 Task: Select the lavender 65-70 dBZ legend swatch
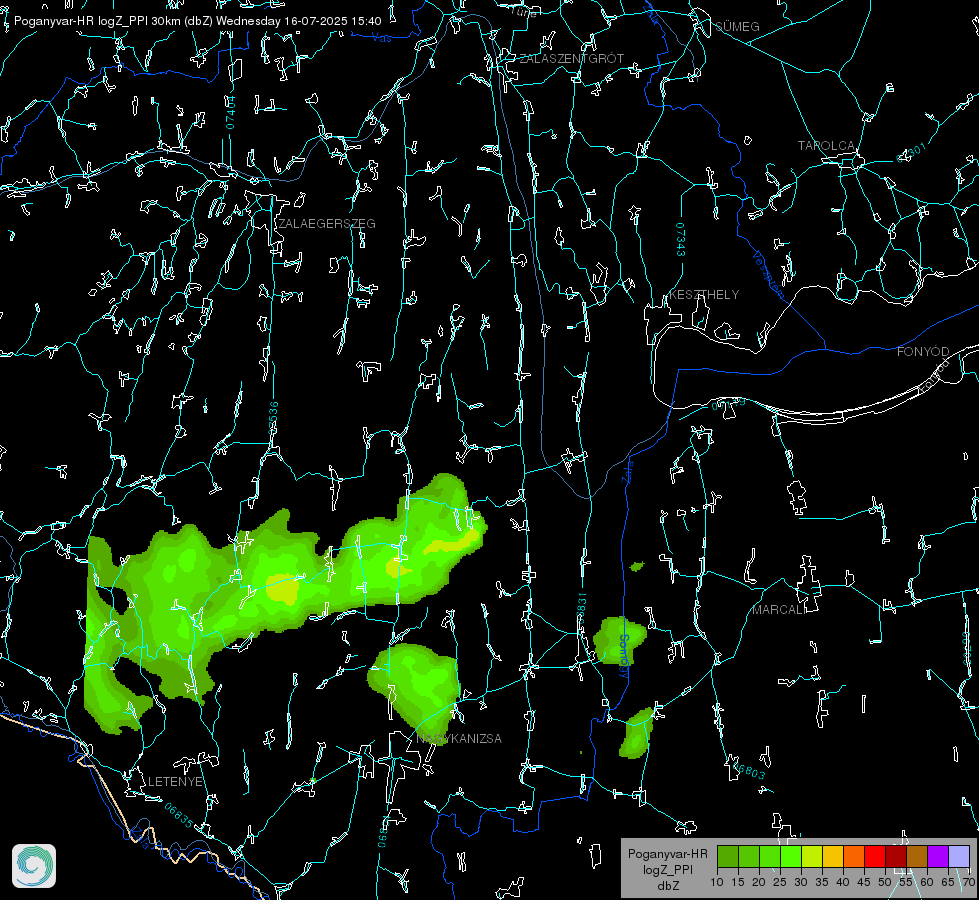(x=958, y=856)
